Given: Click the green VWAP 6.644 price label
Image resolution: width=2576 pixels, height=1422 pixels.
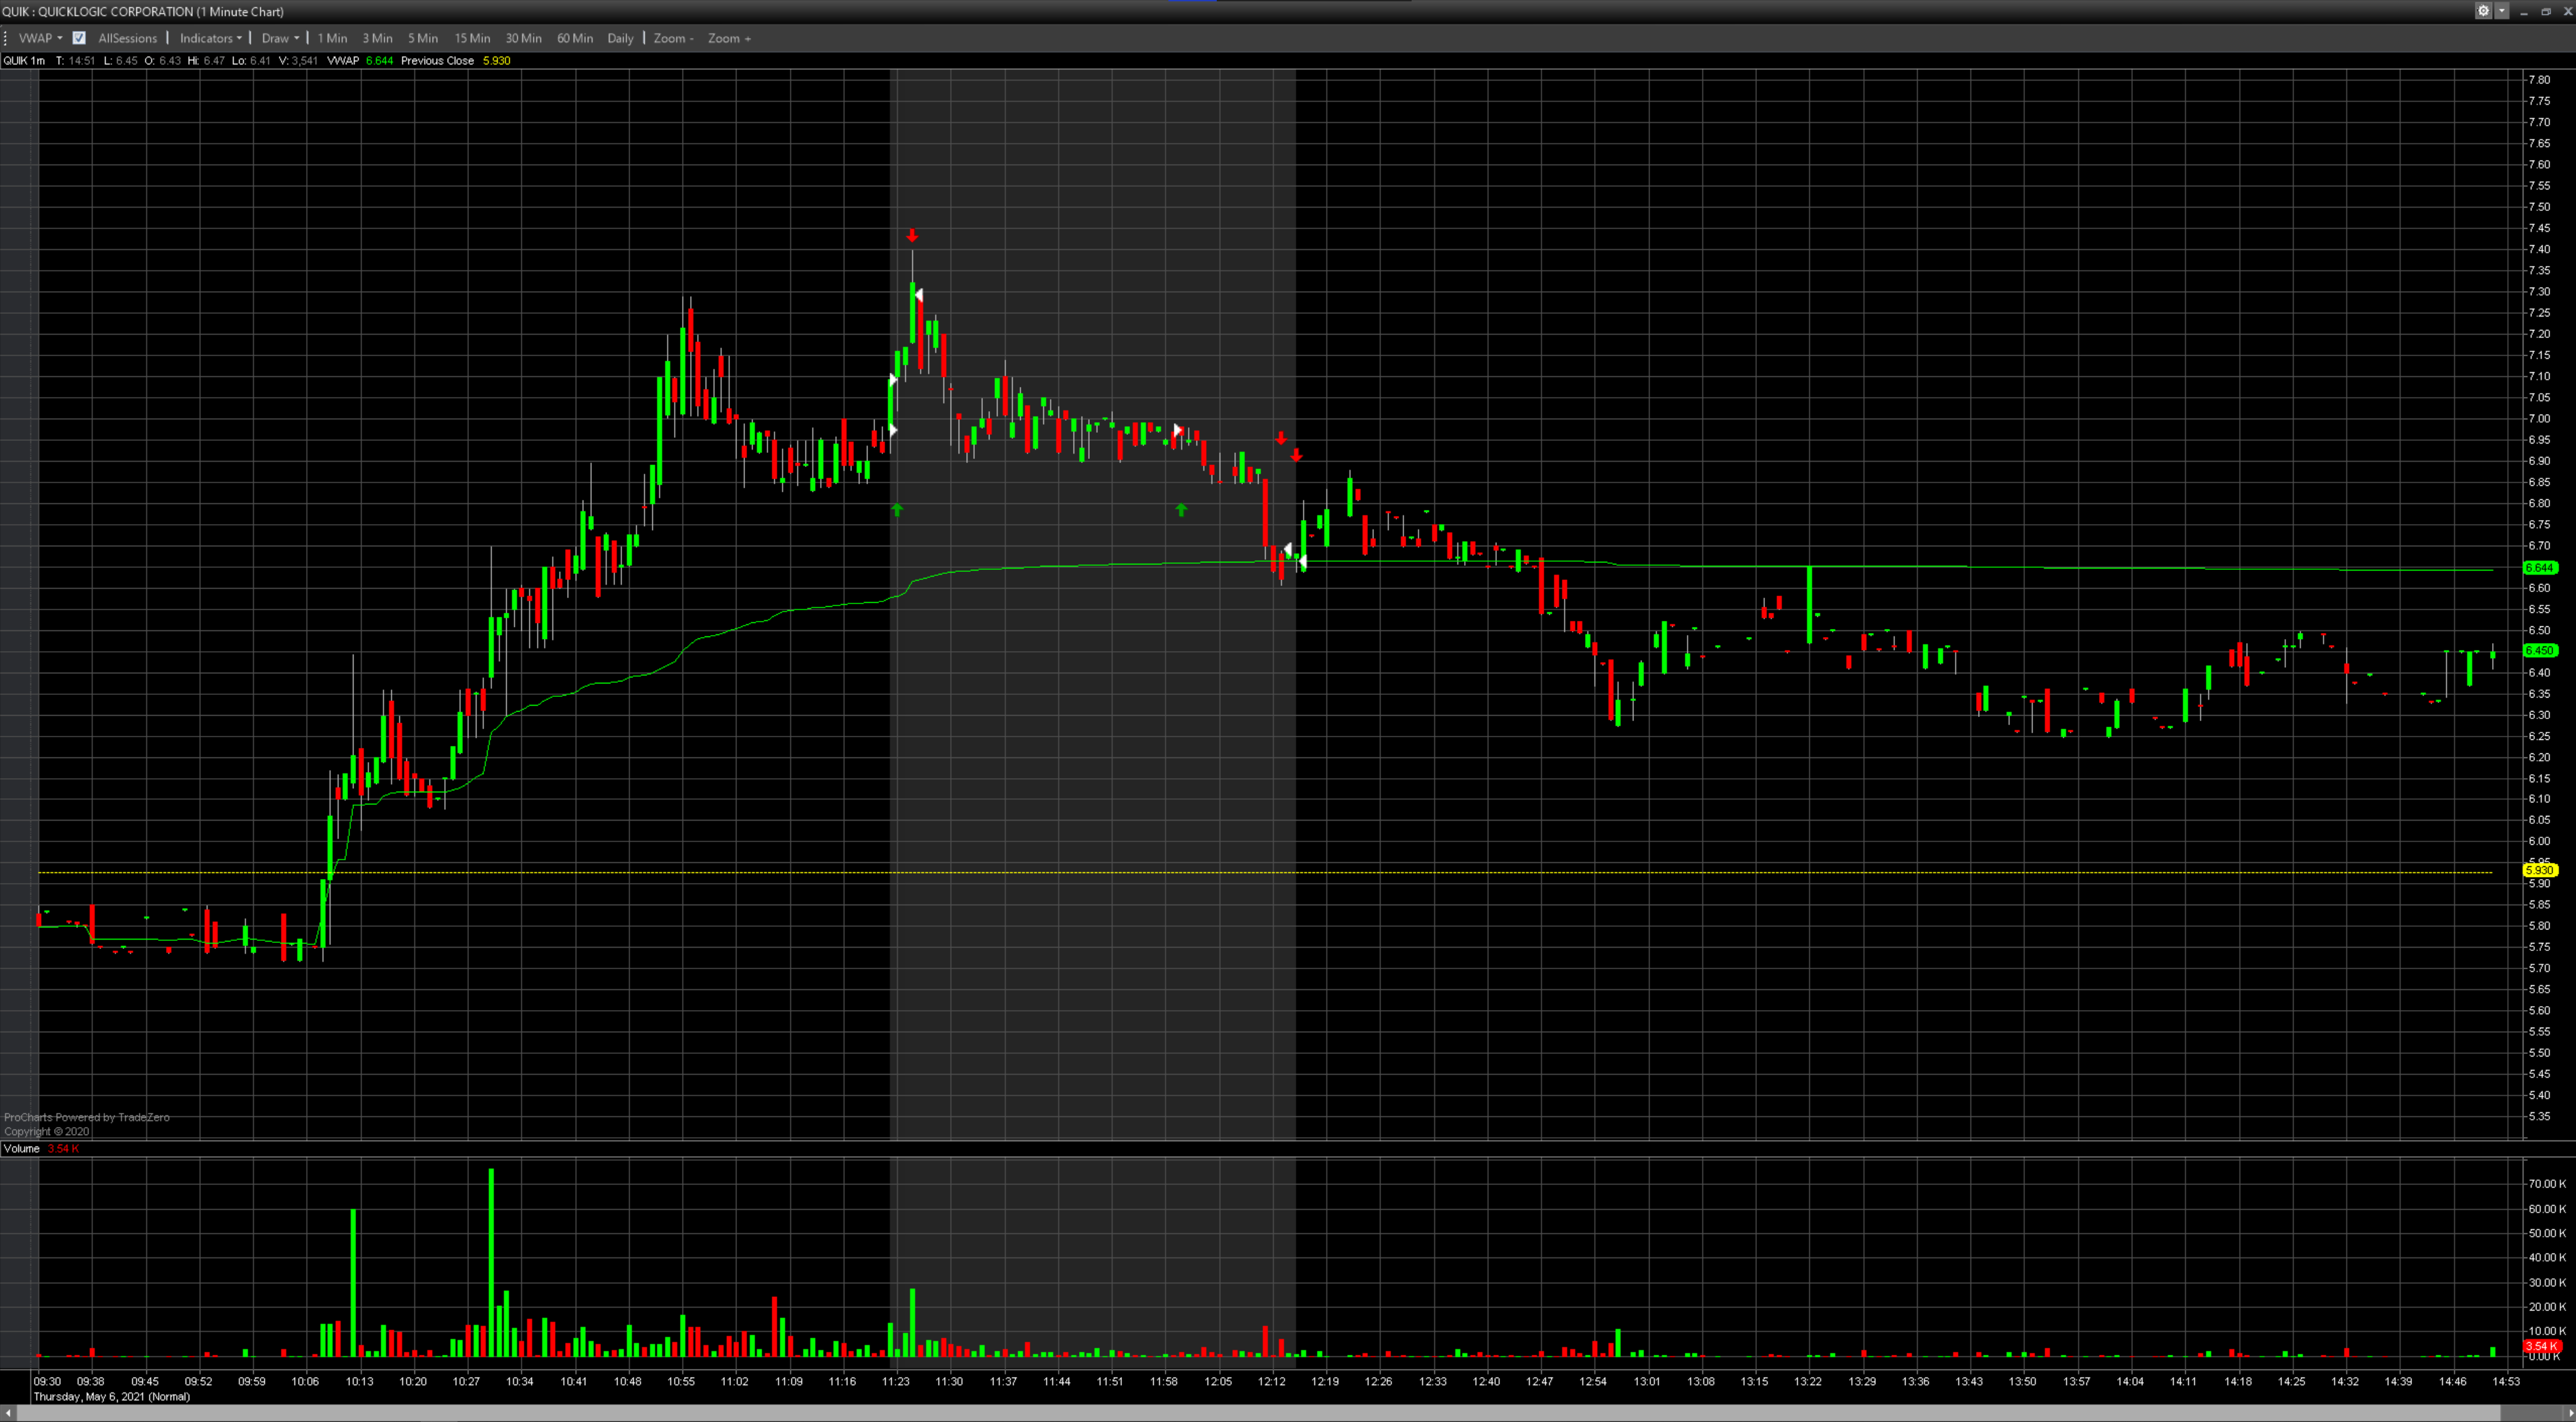Looking at the screenshot, I should (x=2540, y=568).
